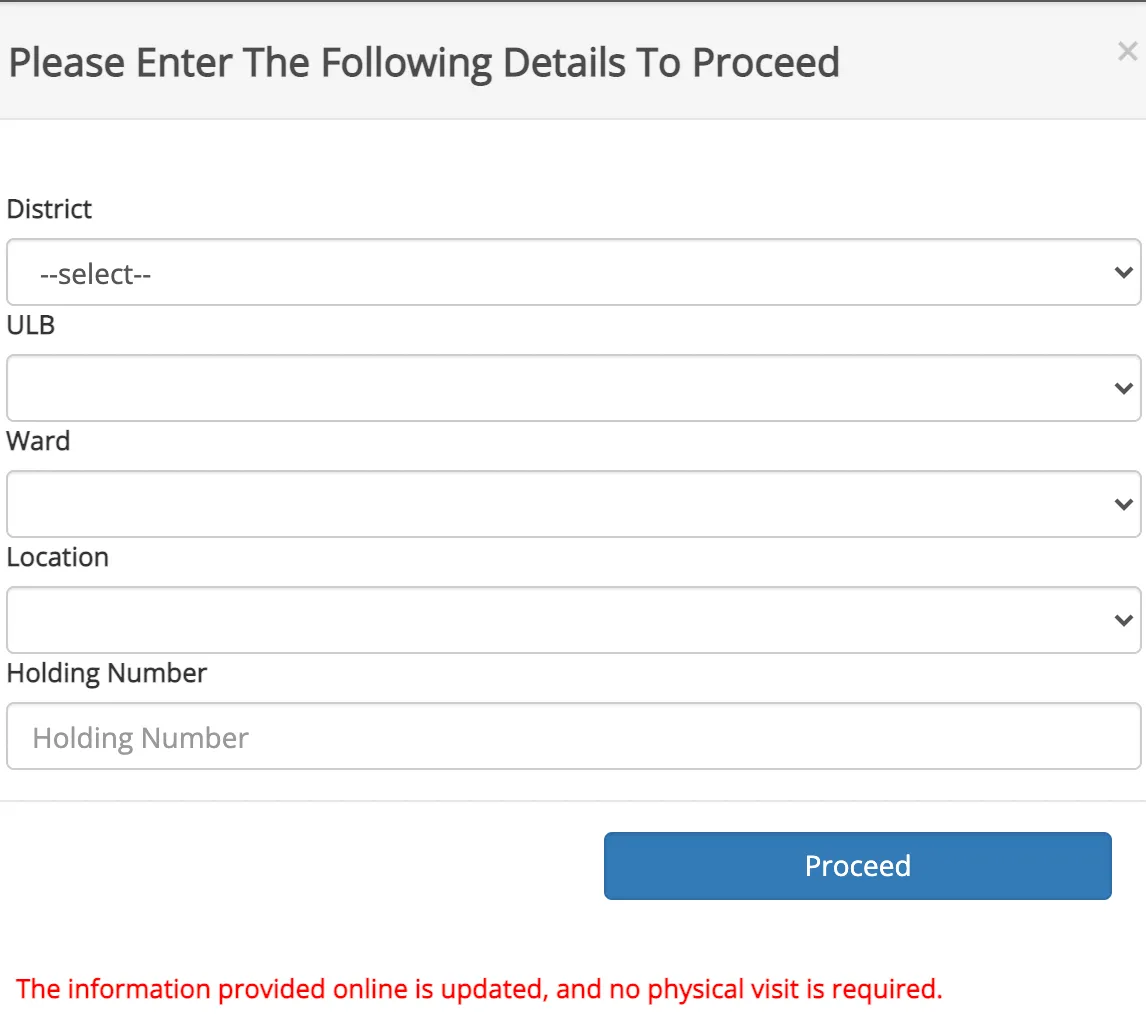Image resolution: width=1146 pixels, height=1034 pixels.
Task: Click the Holding Number field label
Action: point(107,673)
